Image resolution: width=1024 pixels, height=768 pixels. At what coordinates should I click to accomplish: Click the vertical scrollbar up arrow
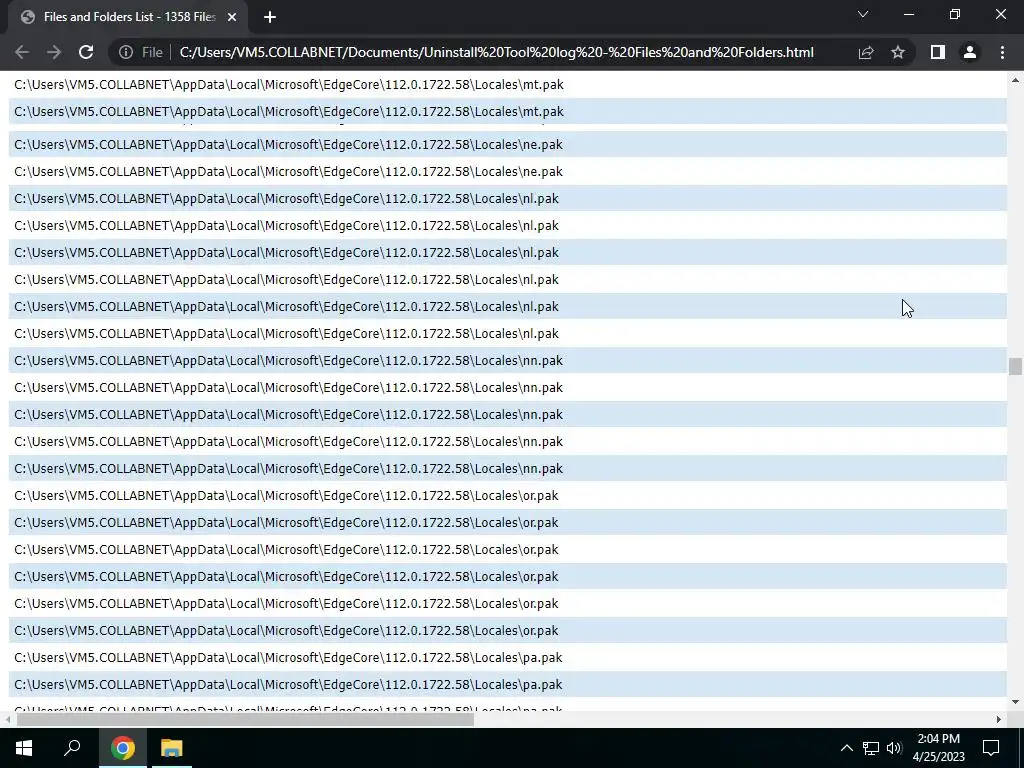coord(1015,80)
